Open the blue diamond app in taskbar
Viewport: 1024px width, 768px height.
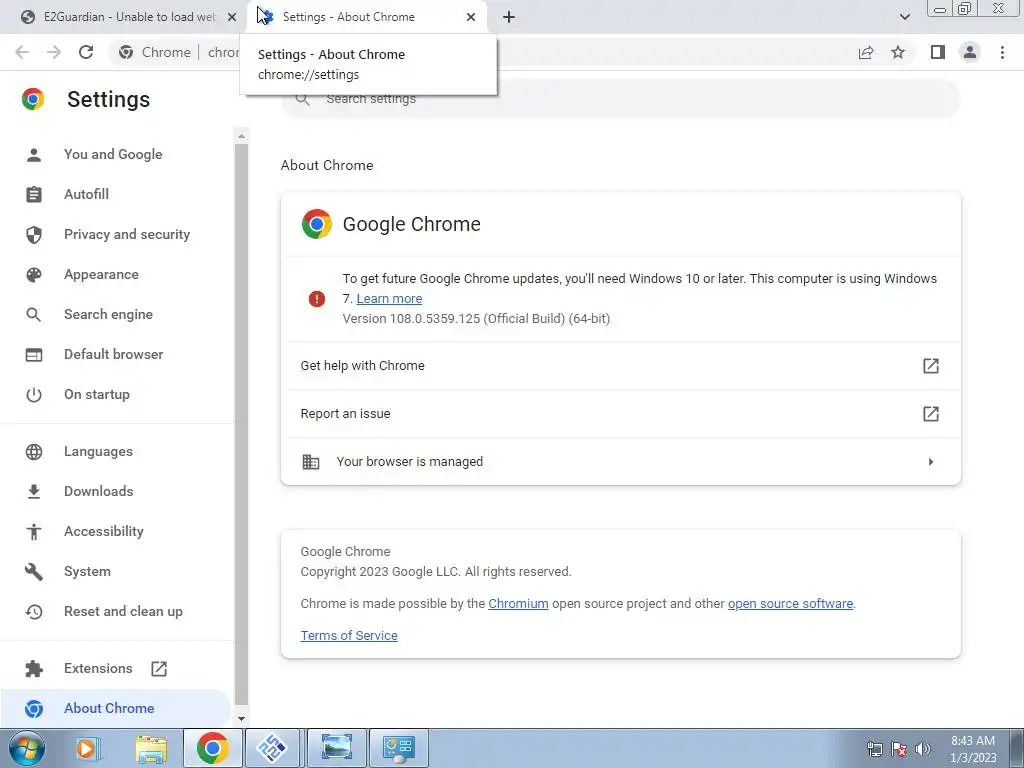pyautogui.click(x=272, y=748)
